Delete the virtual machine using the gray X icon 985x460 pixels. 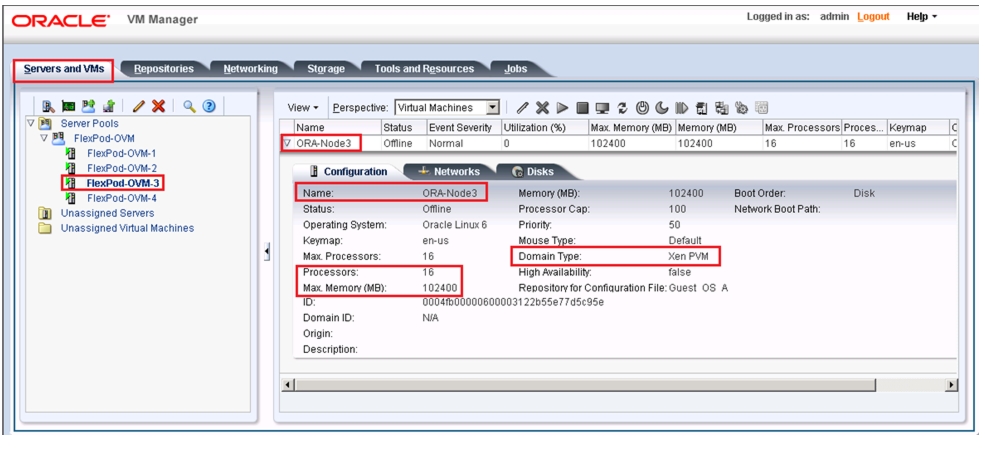click(x=542, y=108)
